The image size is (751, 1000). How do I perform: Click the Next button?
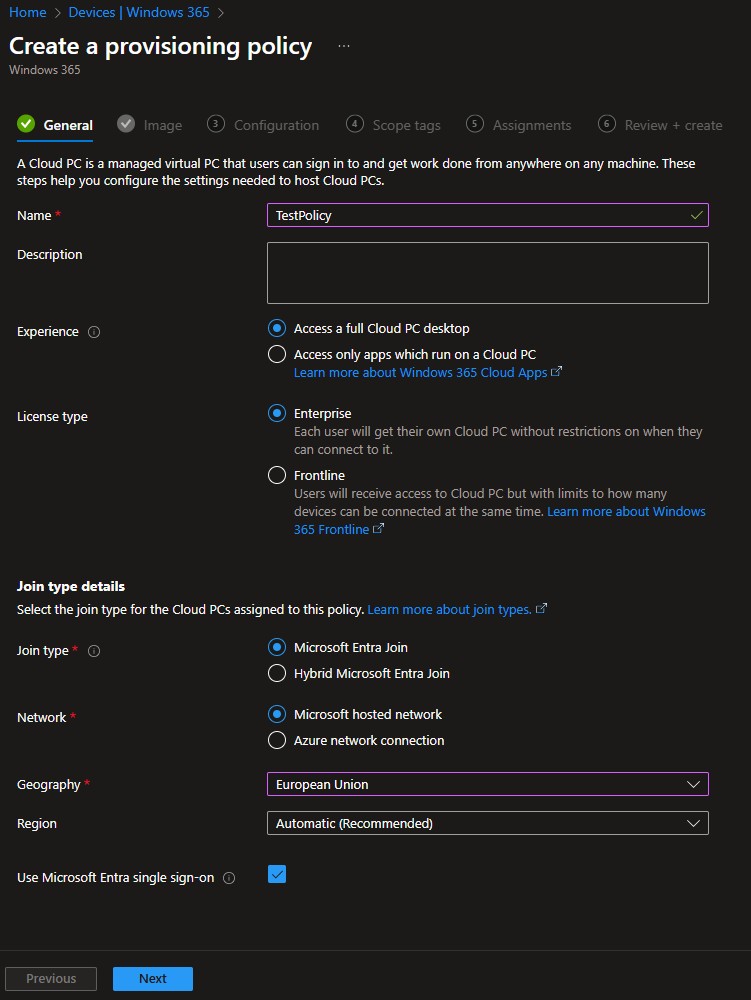click(x=152, y=978)
